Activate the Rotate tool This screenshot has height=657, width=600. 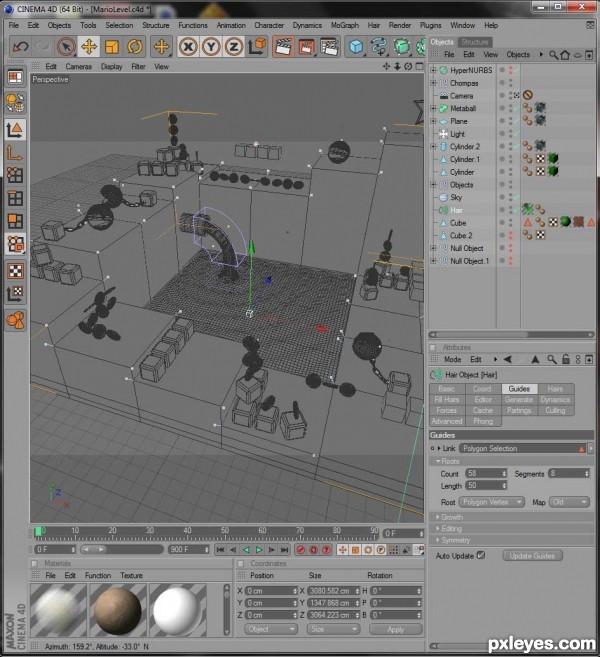pos(134,47)
